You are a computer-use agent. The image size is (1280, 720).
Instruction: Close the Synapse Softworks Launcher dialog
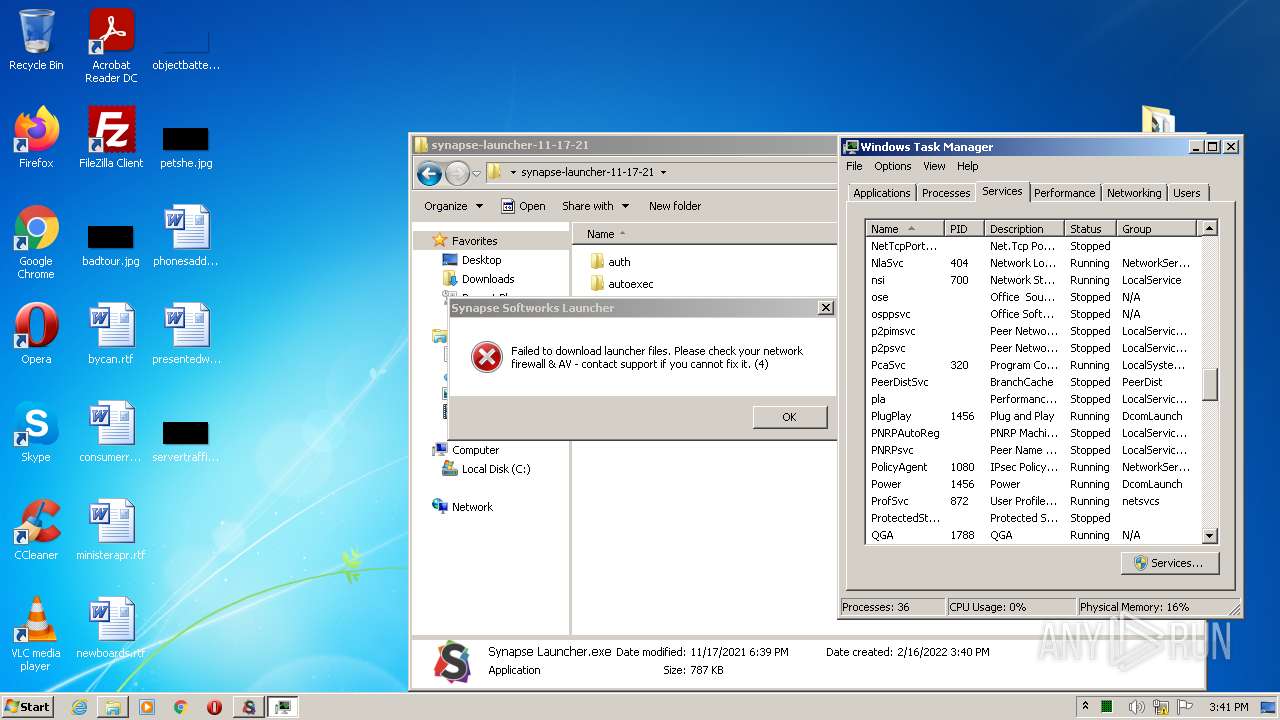point(826,308)
